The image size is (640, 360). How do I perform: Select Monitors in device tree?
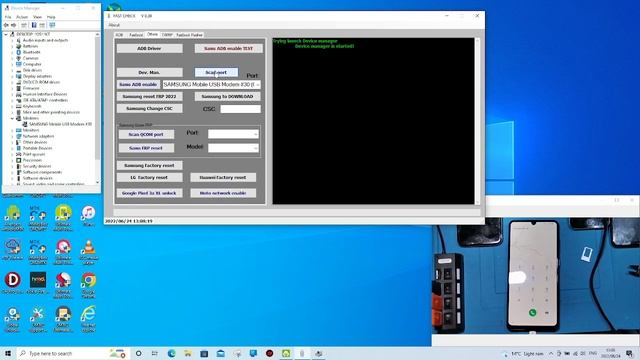(31, 130)
